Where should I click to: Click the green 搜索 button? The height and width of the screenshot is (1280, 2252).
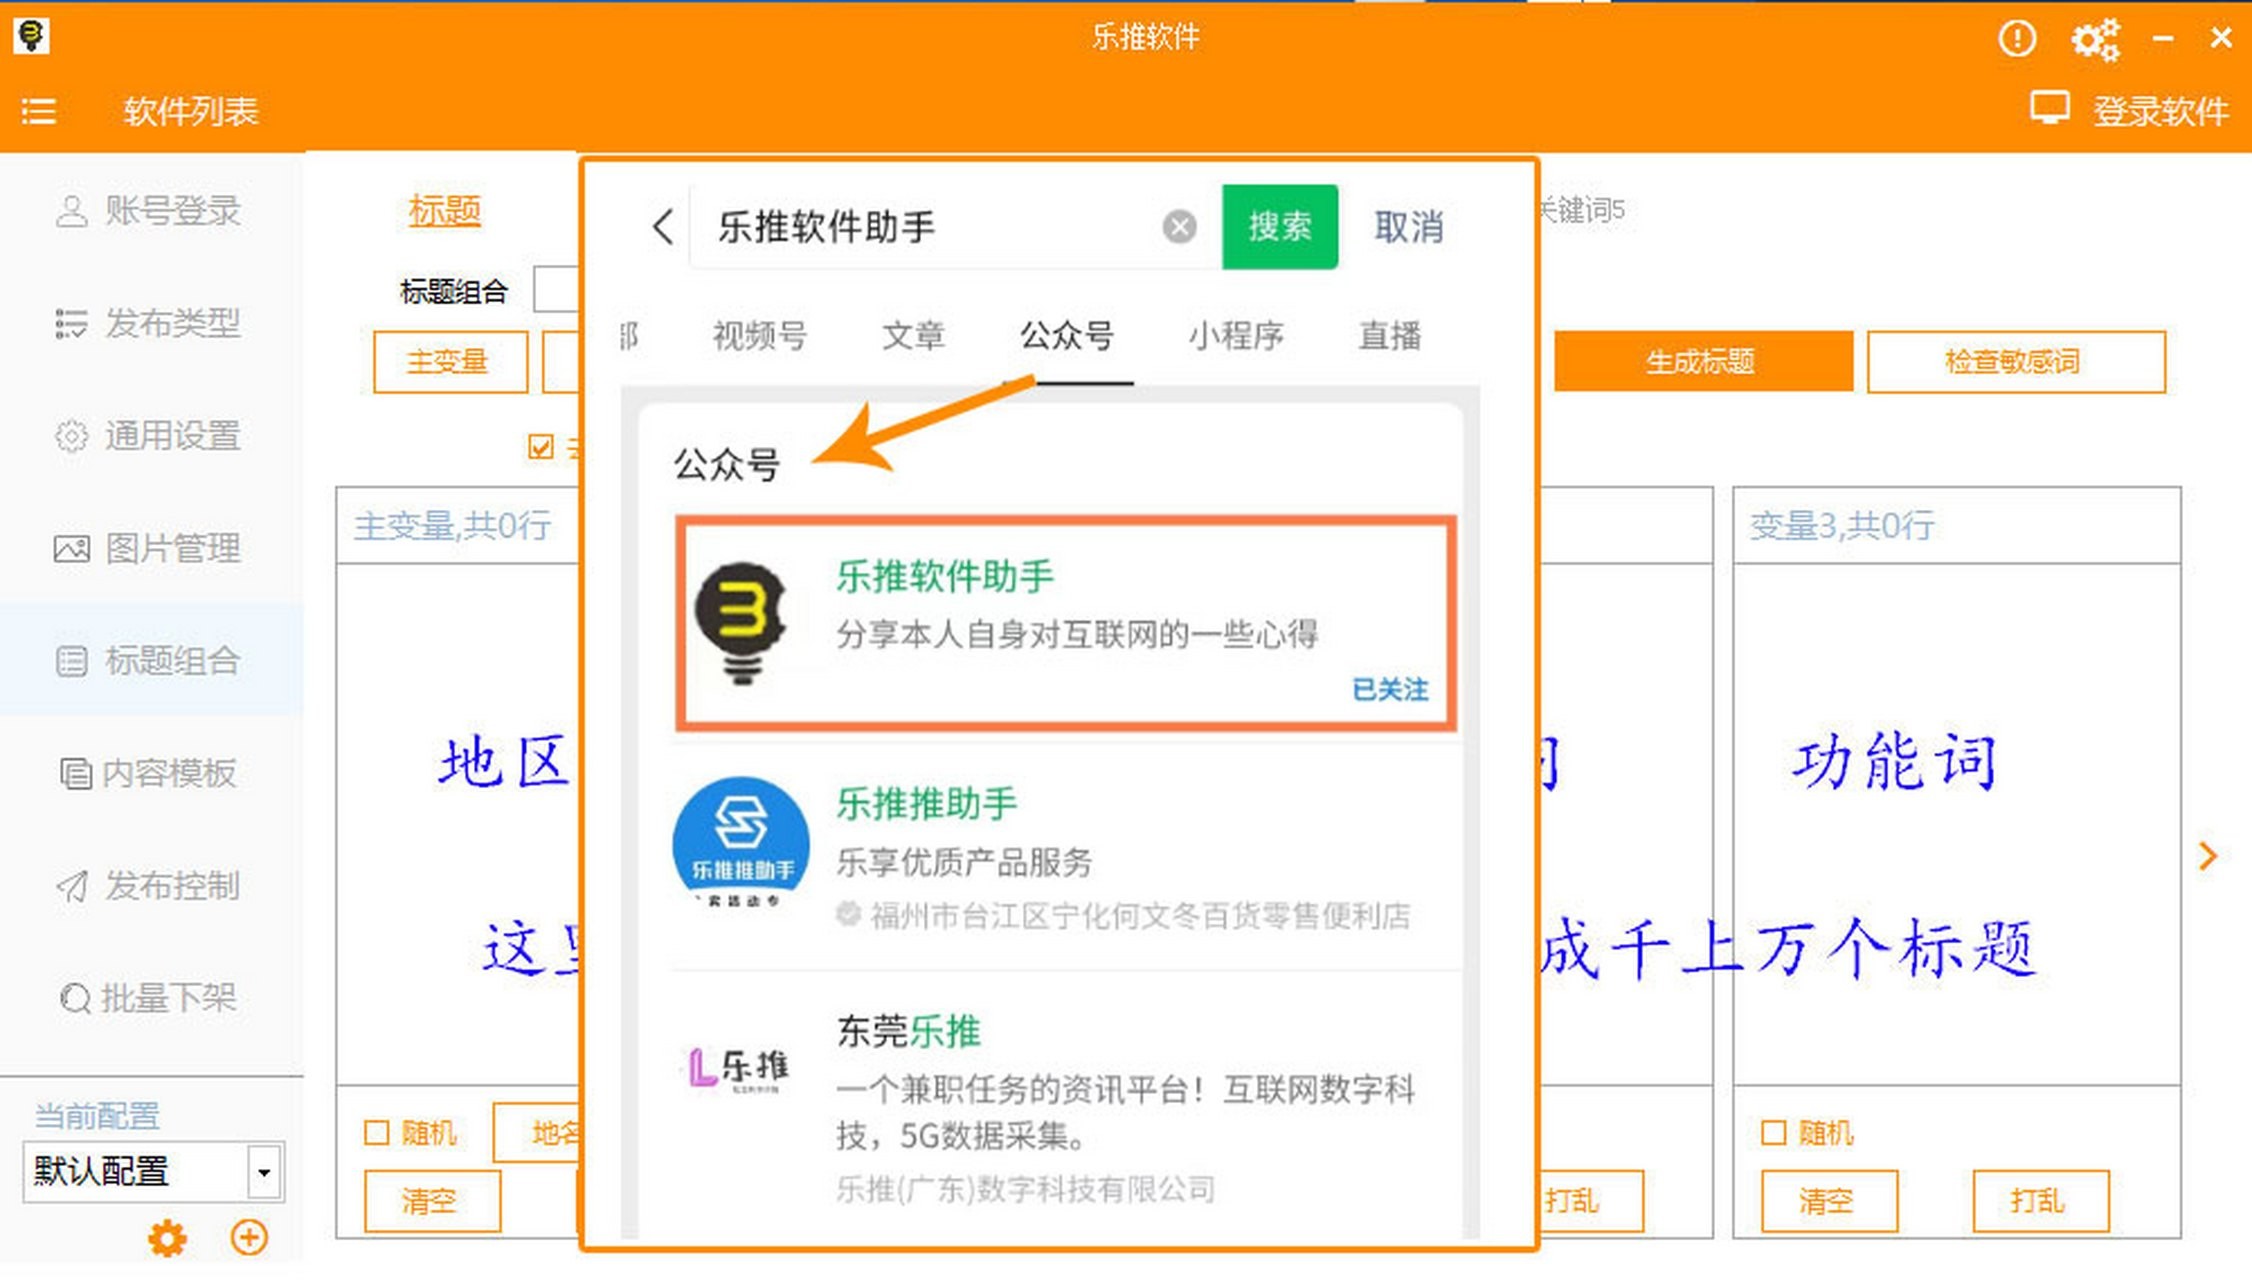tap(1280, 227)
